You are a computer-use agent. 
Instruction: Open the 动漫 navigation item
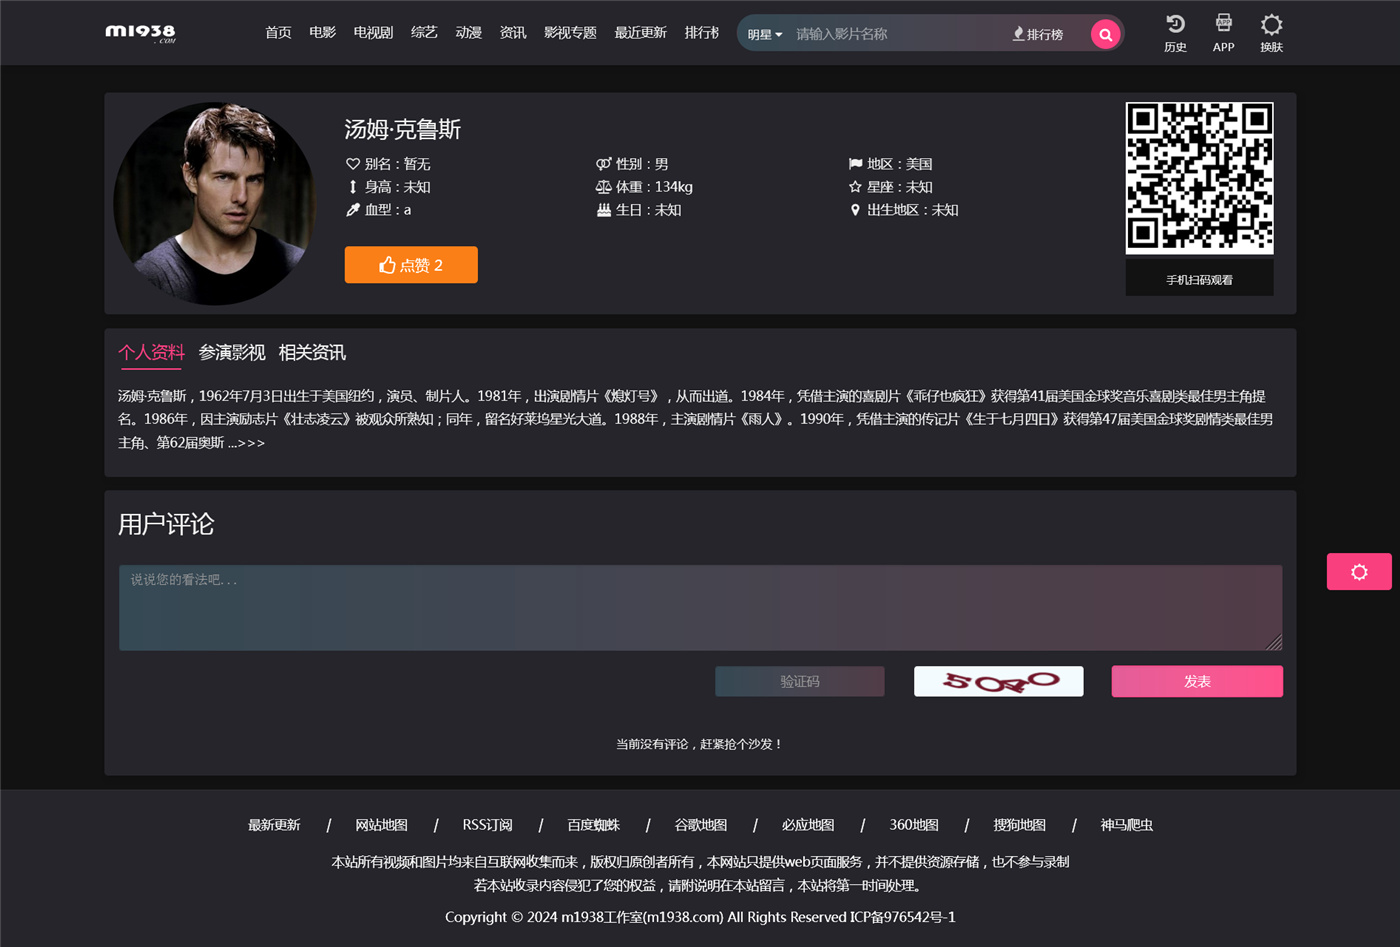click(468, 33)
